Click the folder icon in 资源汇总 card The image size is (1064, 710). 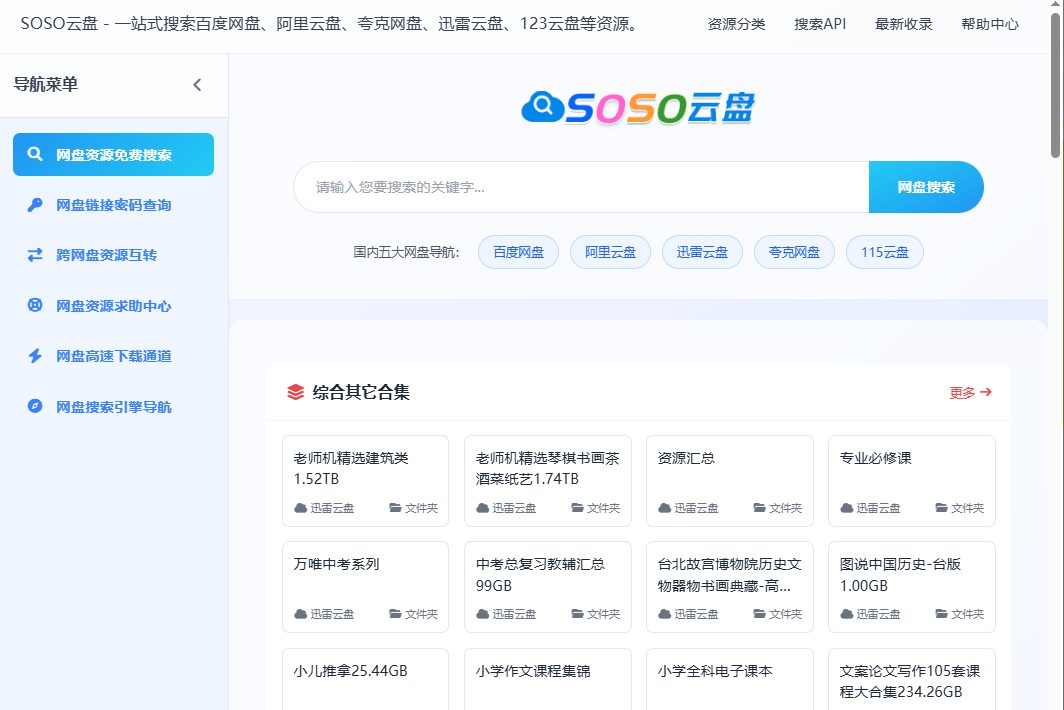coord(759,508)
